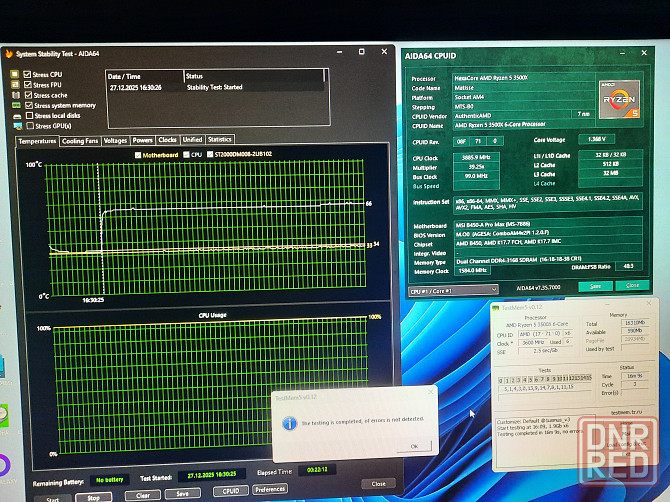The height and width of the screenshot is (502, 670).
Task: Open the Powers tab
Action: [x=142, y=140]
